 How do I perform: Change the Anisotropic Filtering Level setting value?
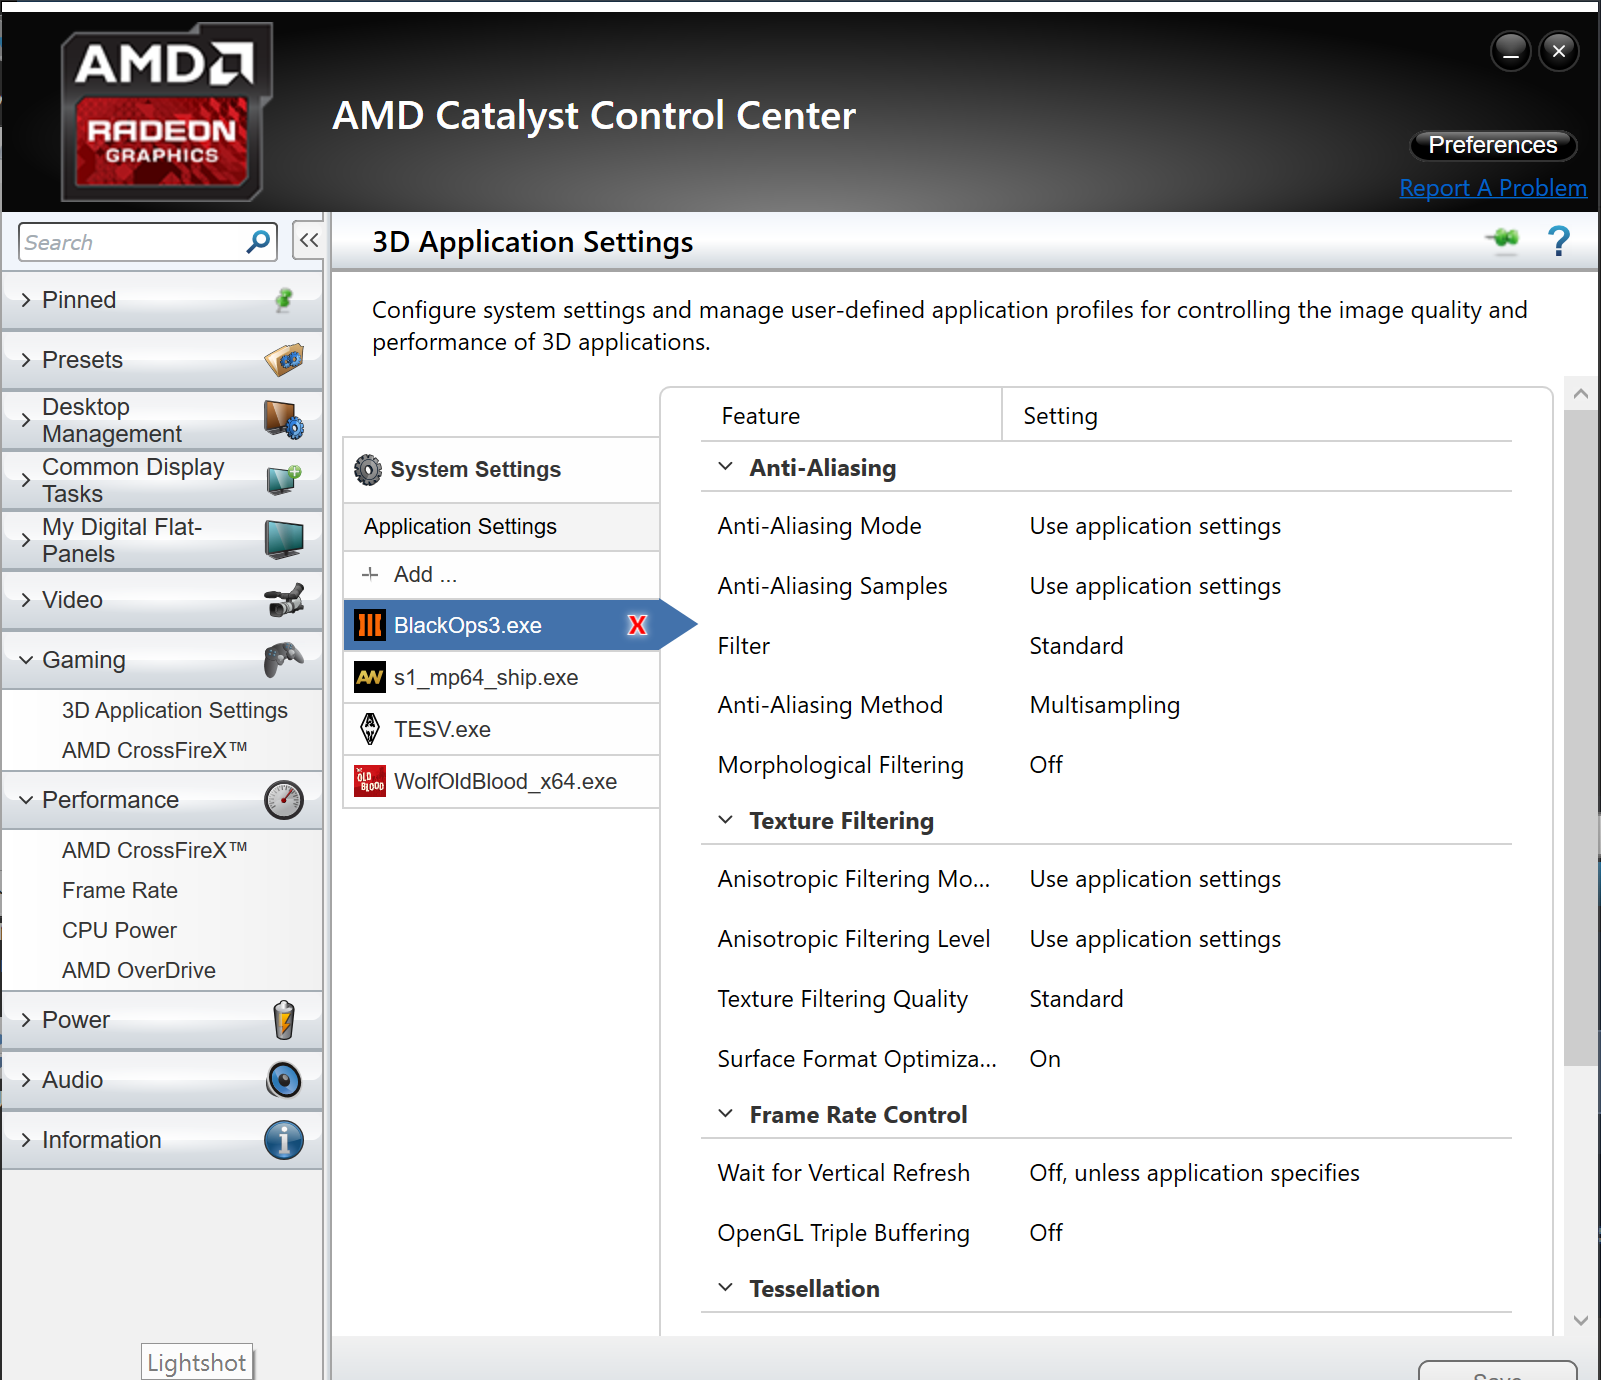(1155, 939)
